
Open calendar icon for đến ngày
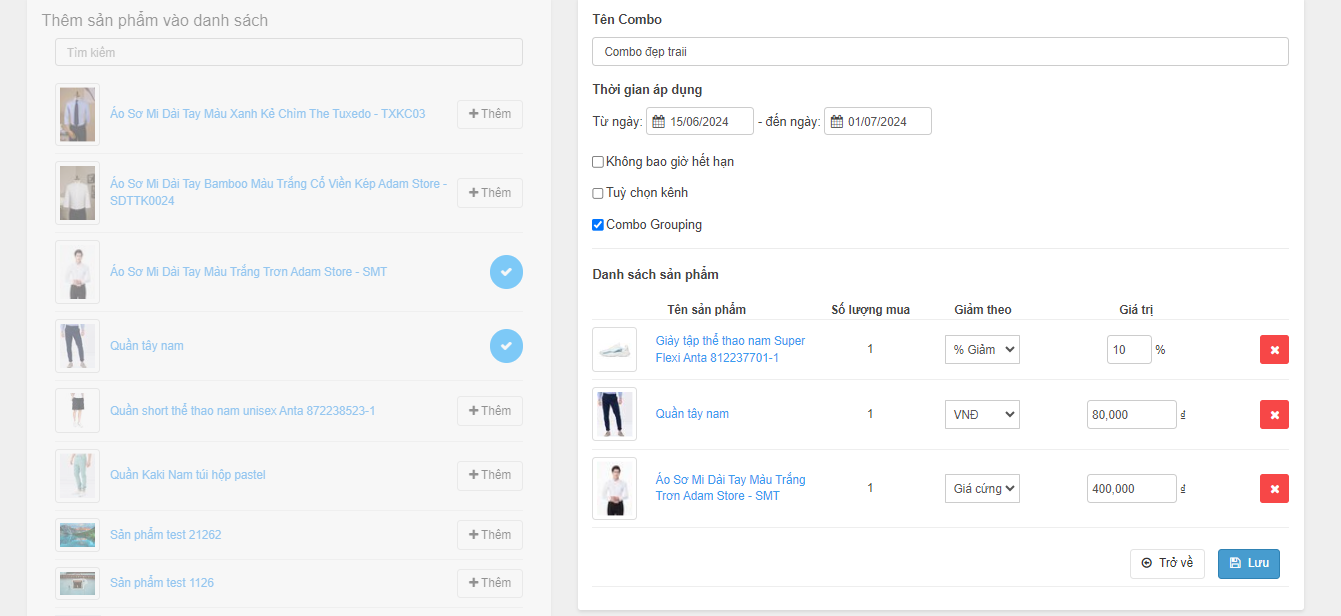point(836,122)
